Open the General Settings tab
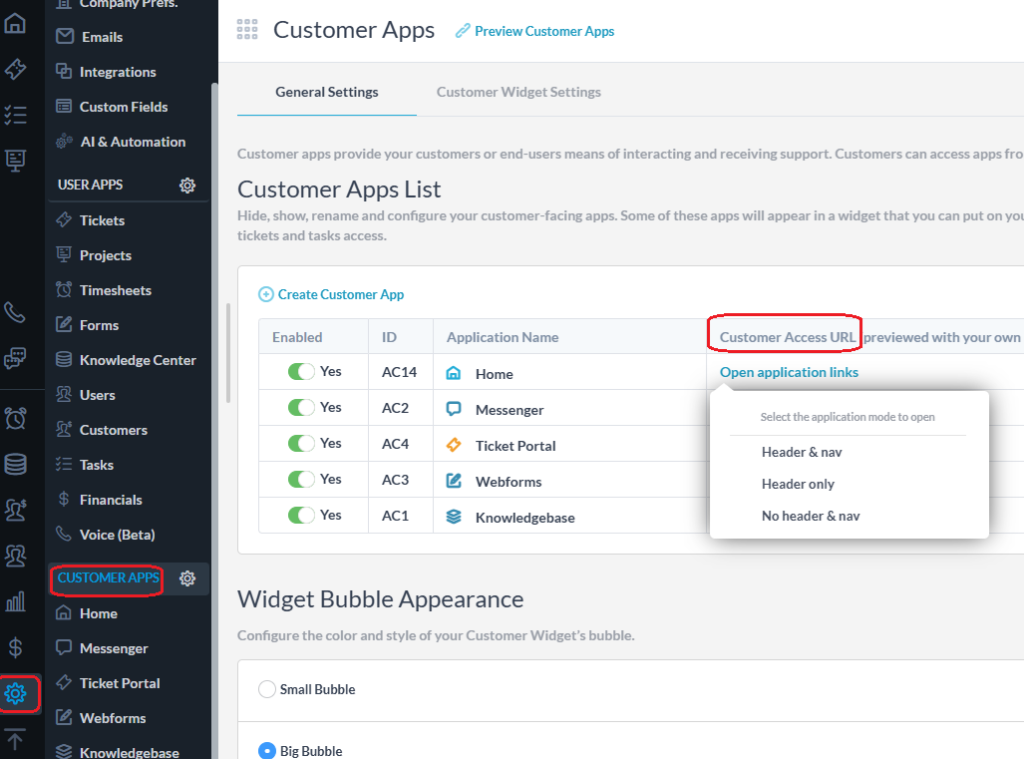 tap(327, 92)
